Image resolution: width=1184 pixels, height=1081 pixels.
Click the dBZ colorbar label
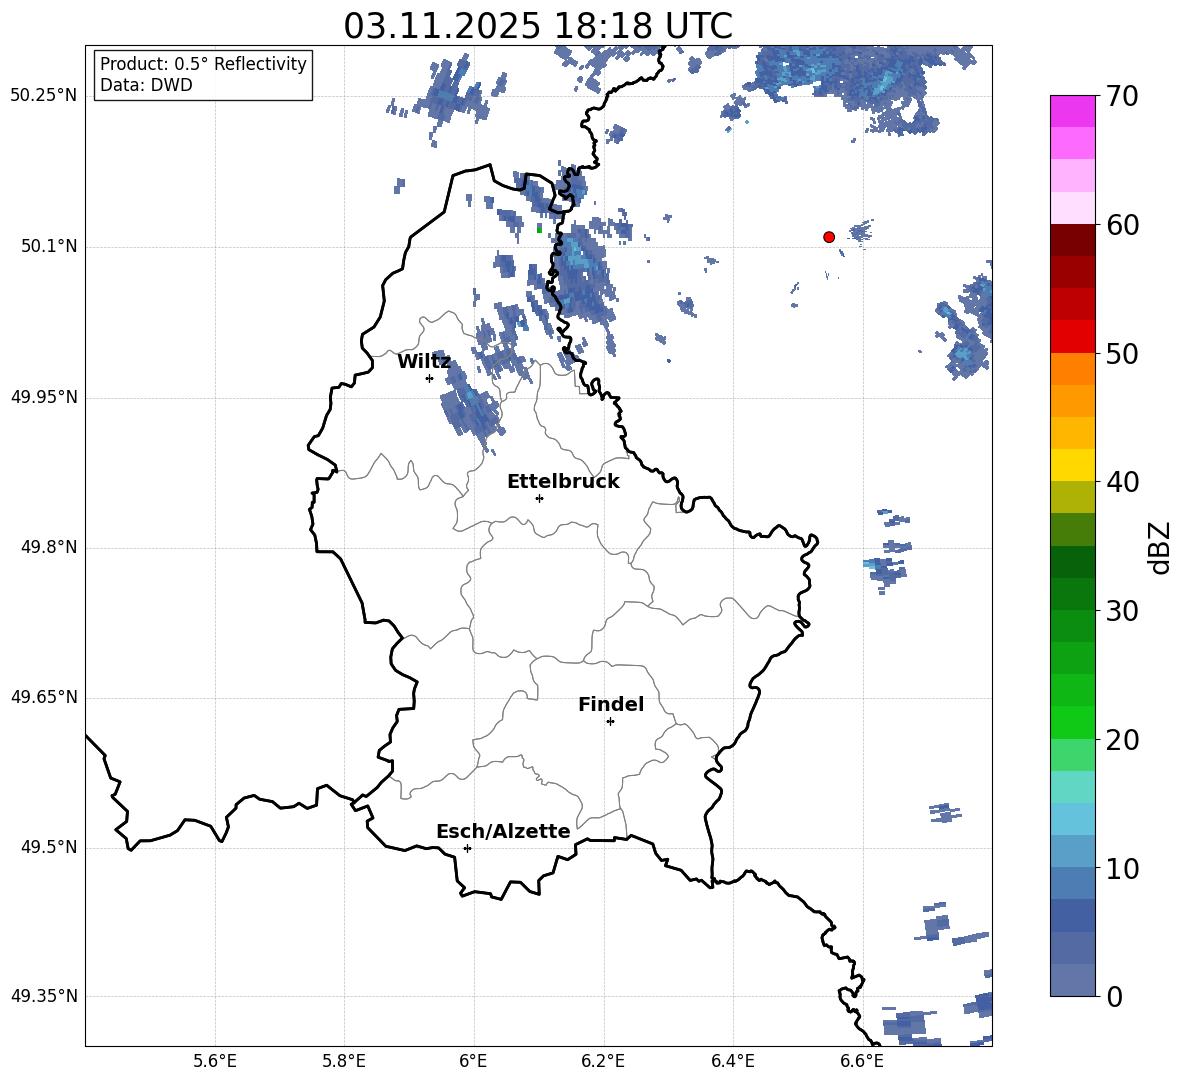1159,547
